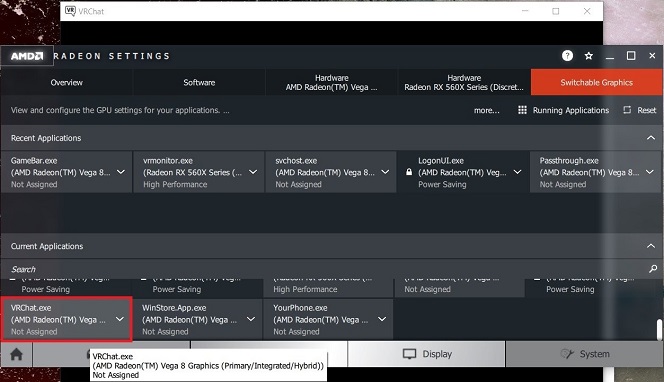Select the WinStore.App.exe application name
The height and width of the screenshot is (382, 664).
[x=174, y=308]
